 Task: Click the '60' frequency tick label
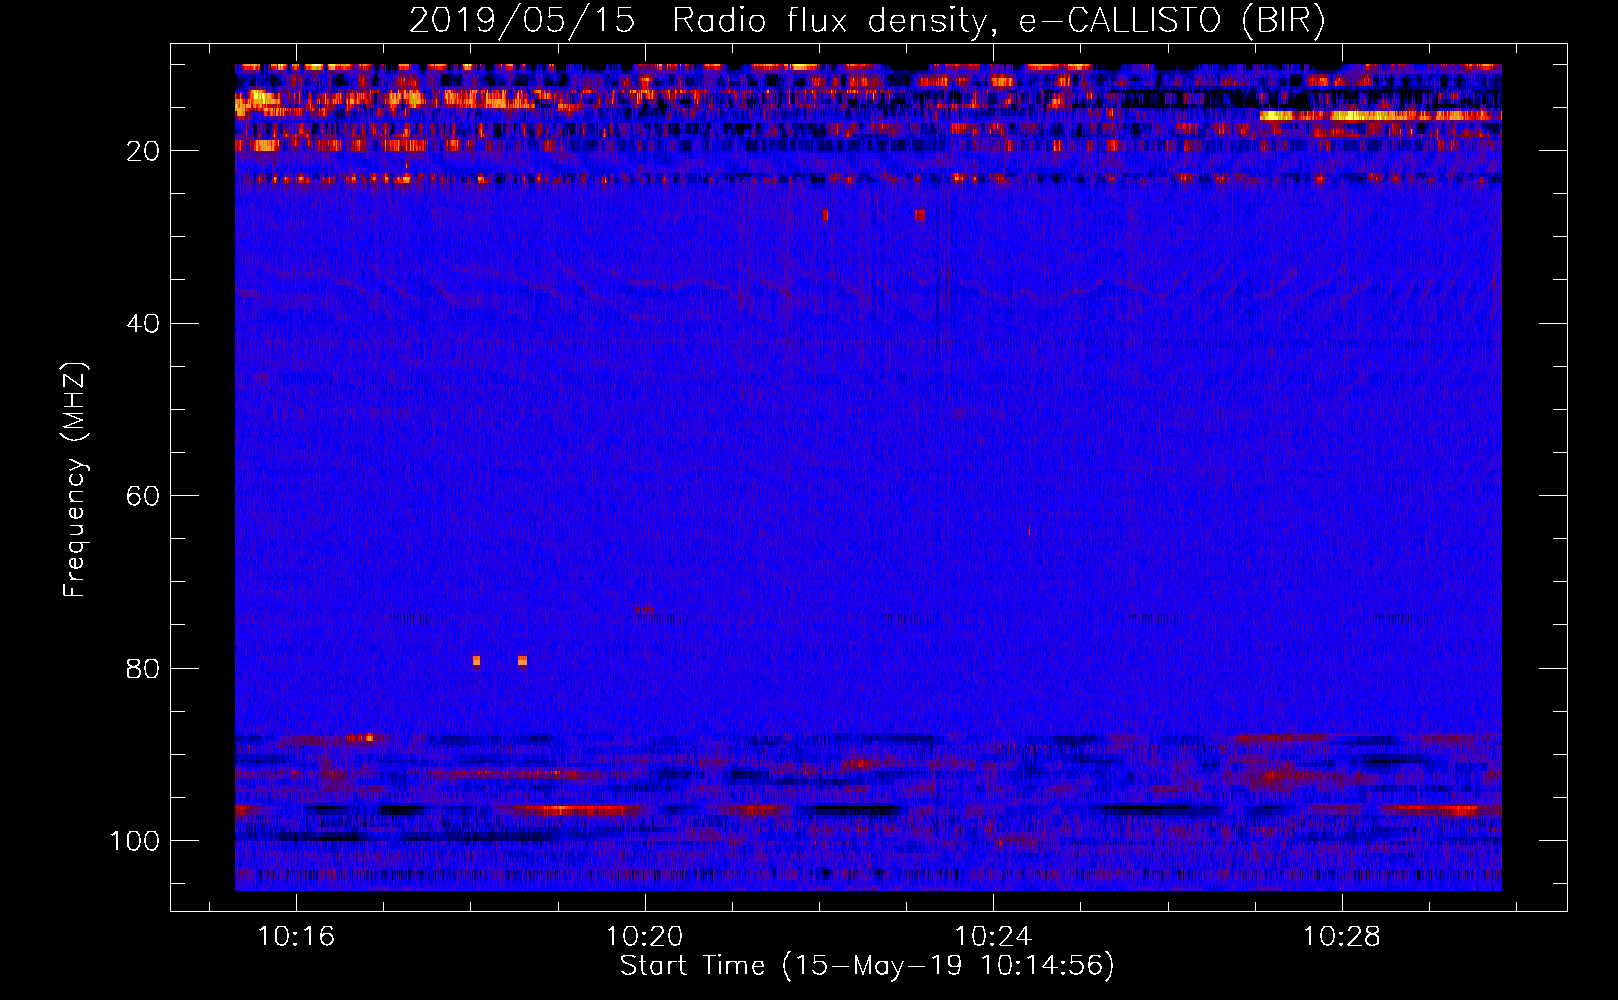pyautogui.click(x=143, y=496)
